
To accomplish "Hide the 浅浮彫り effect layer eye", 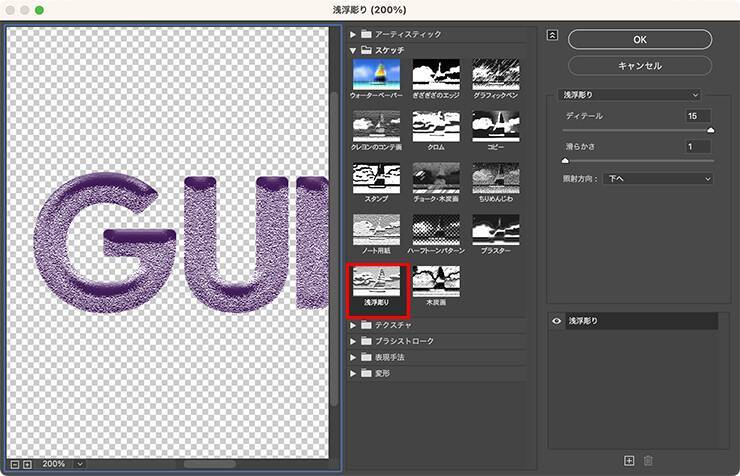I will 558,321.
